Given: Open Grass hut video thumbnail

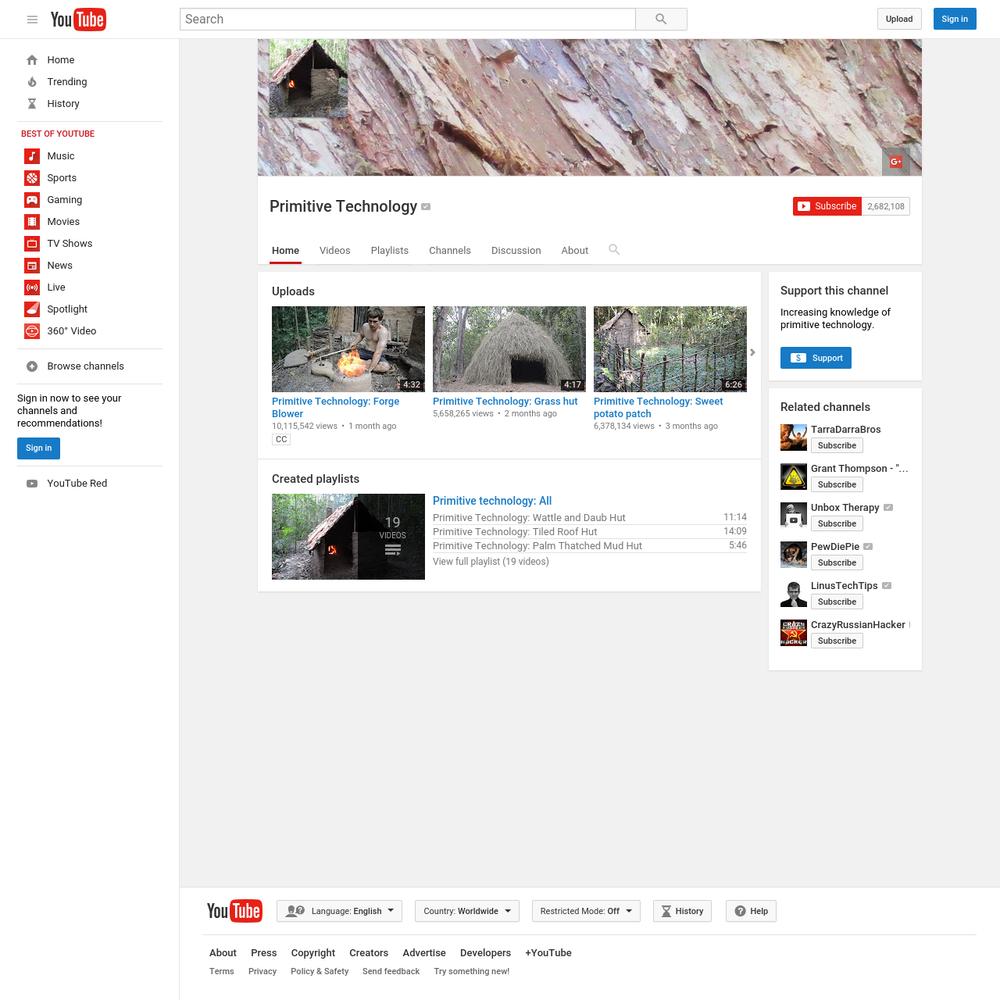Looking at the screenshot, I should (x=509, y=349).
